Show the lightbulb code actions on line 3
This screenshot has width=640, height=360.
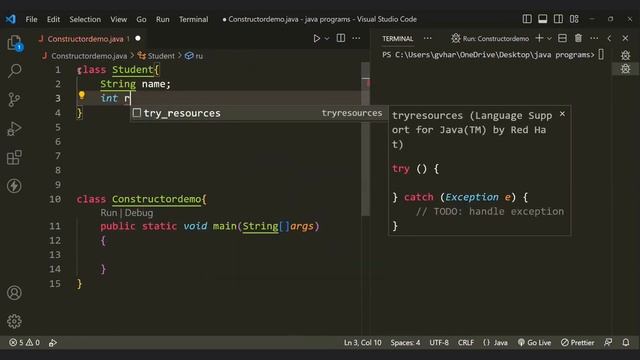[x=82, y=96]
